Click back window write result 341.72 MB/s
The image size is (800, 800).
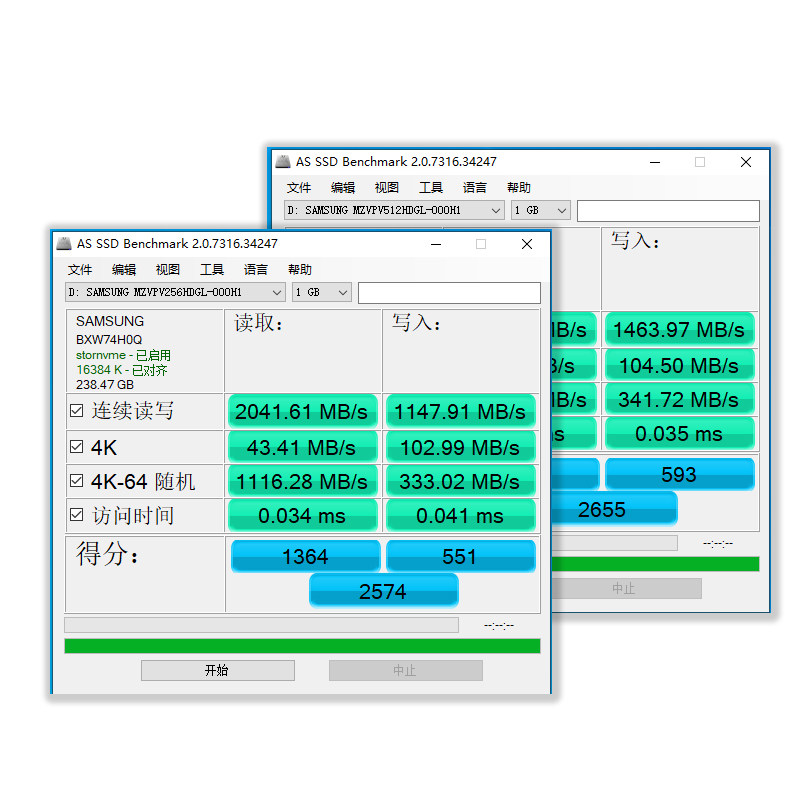click(679, 399)
